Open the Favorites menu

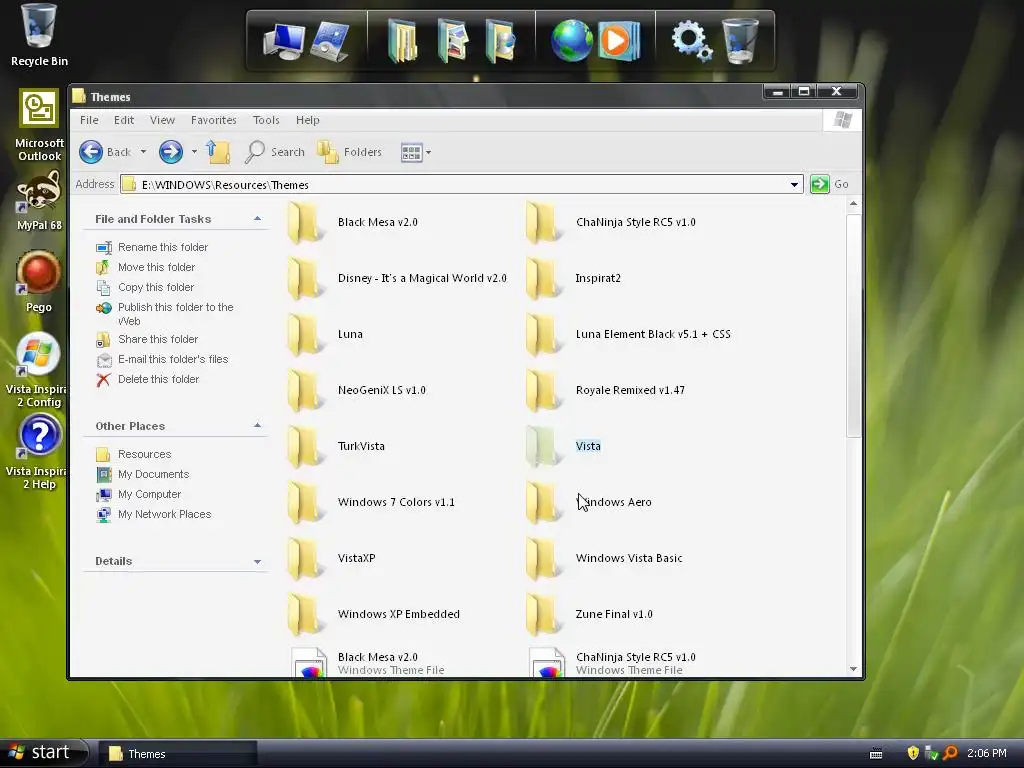pos(214,120)
